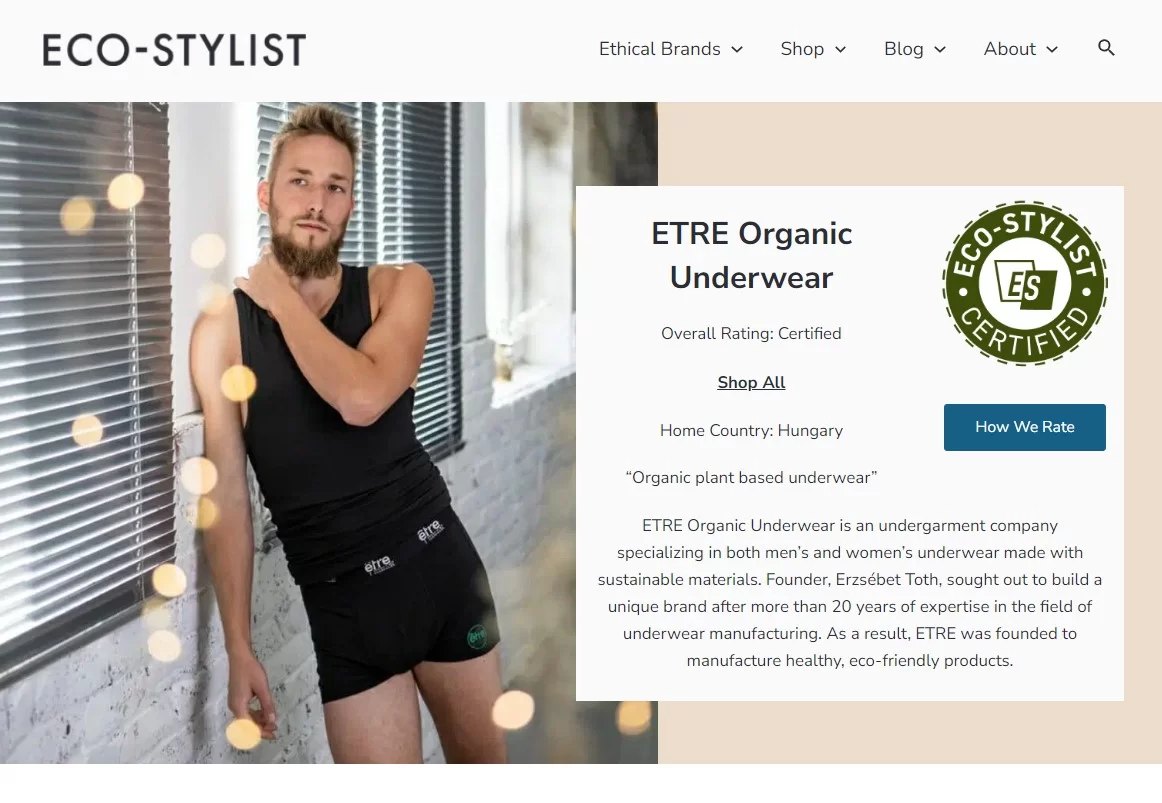Click the green logo on the shorts
The image size is (1162, 803).
pyautogui.click(x=477, y=636)
